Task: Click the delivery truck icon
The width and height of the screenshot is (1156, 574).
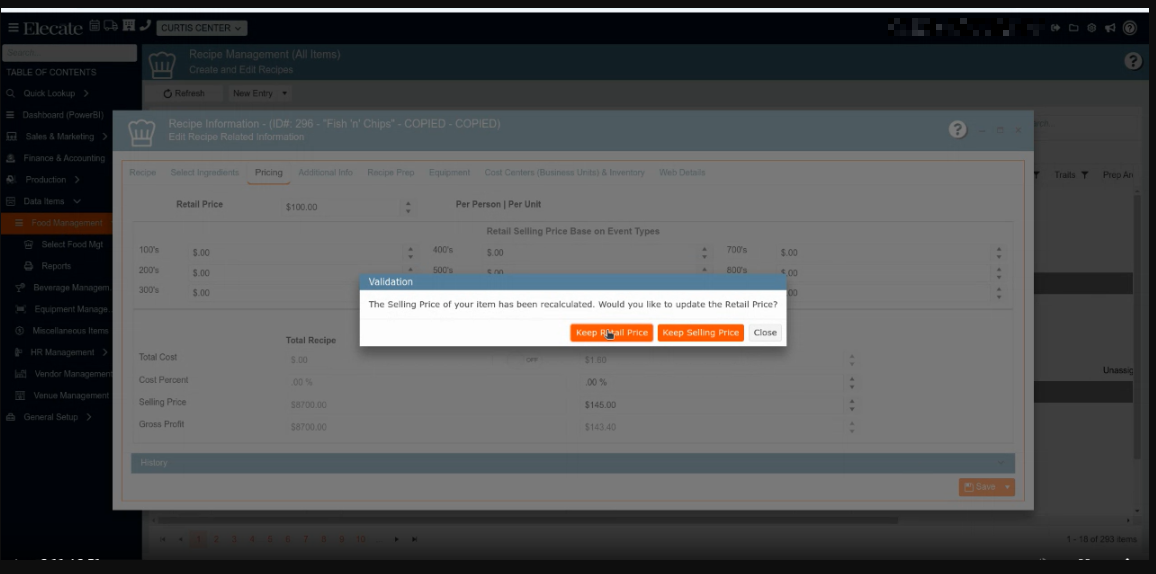Action: tap(110, 27)
